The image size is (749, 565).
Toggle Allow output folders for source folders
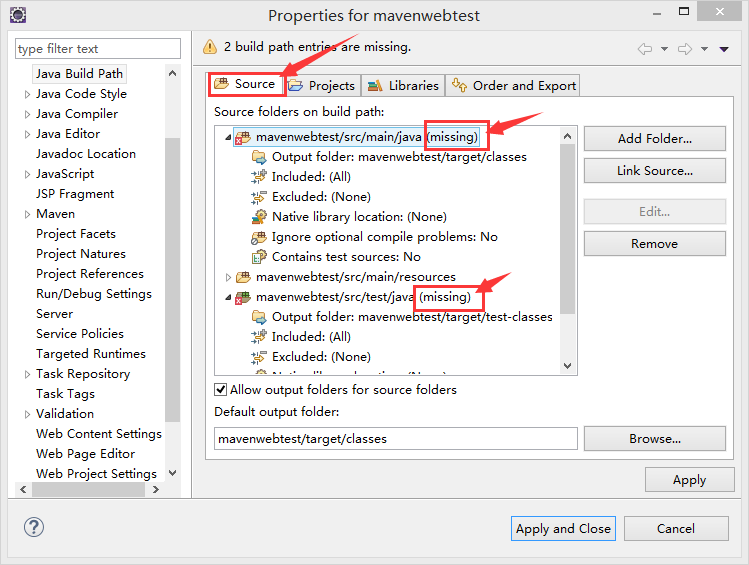pos(220,390)
